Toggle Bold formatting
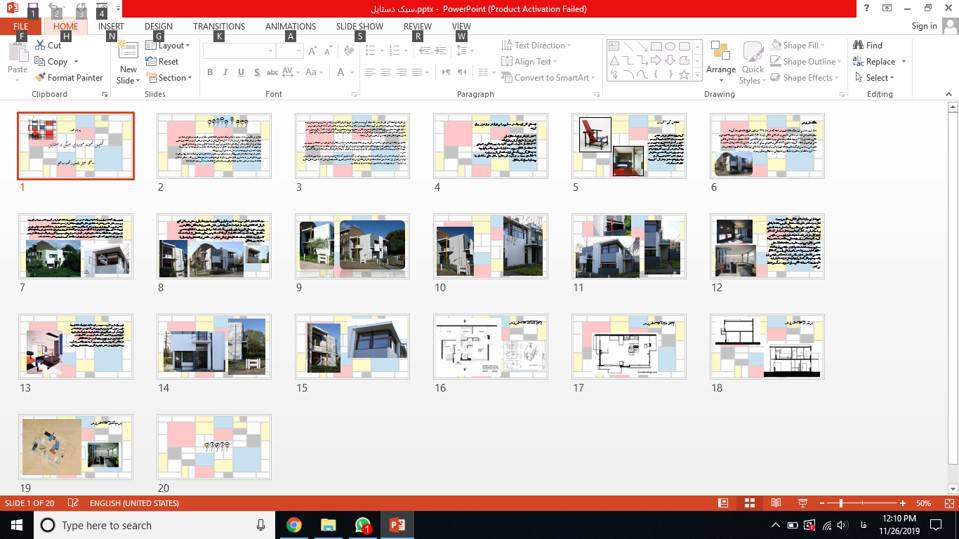This screenshot has height=539, width=959. click(210, 72)
